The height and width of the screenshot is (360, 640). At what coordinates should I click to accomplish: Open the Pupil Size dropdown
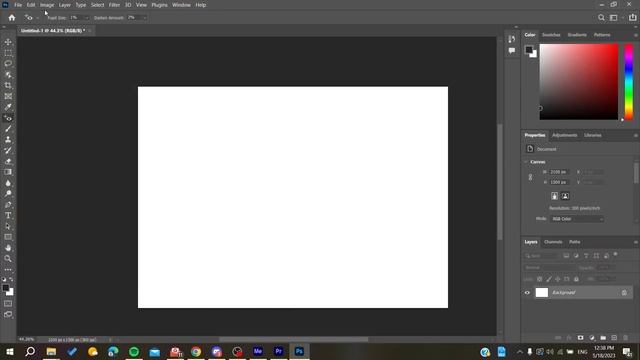87,18
